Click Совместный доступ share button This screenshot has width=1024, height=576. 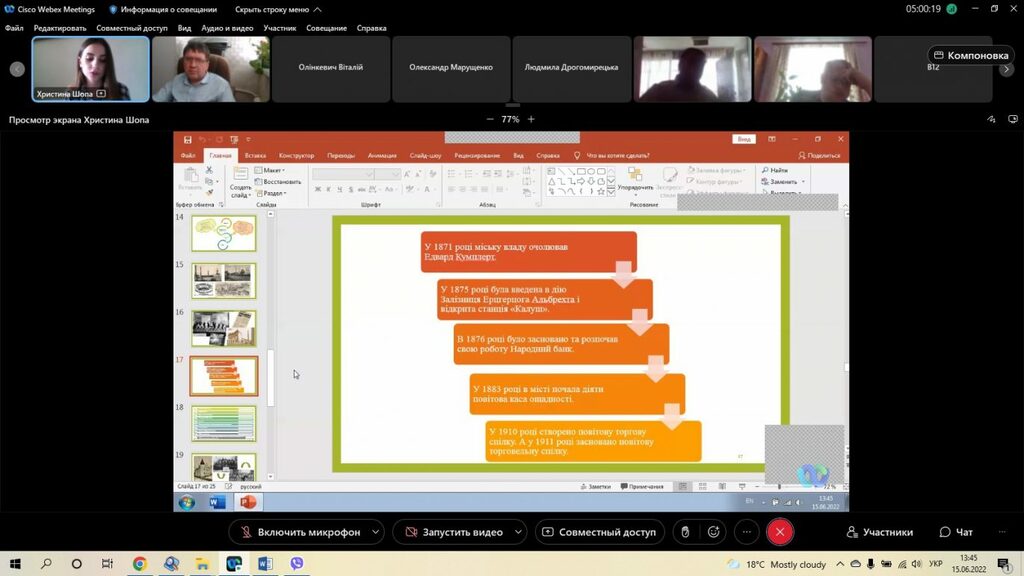tap(599, 532)
